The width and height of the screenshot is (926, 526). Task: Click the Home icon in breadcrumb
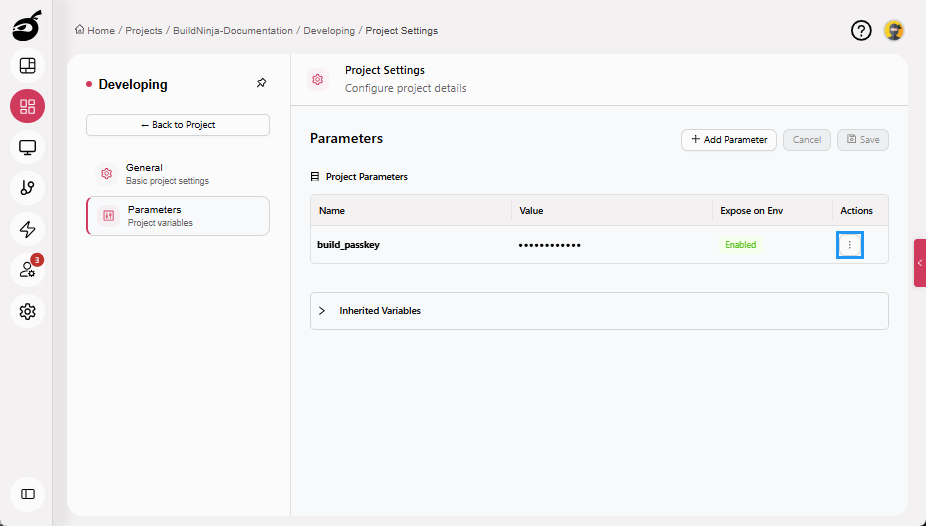[80, 30]
